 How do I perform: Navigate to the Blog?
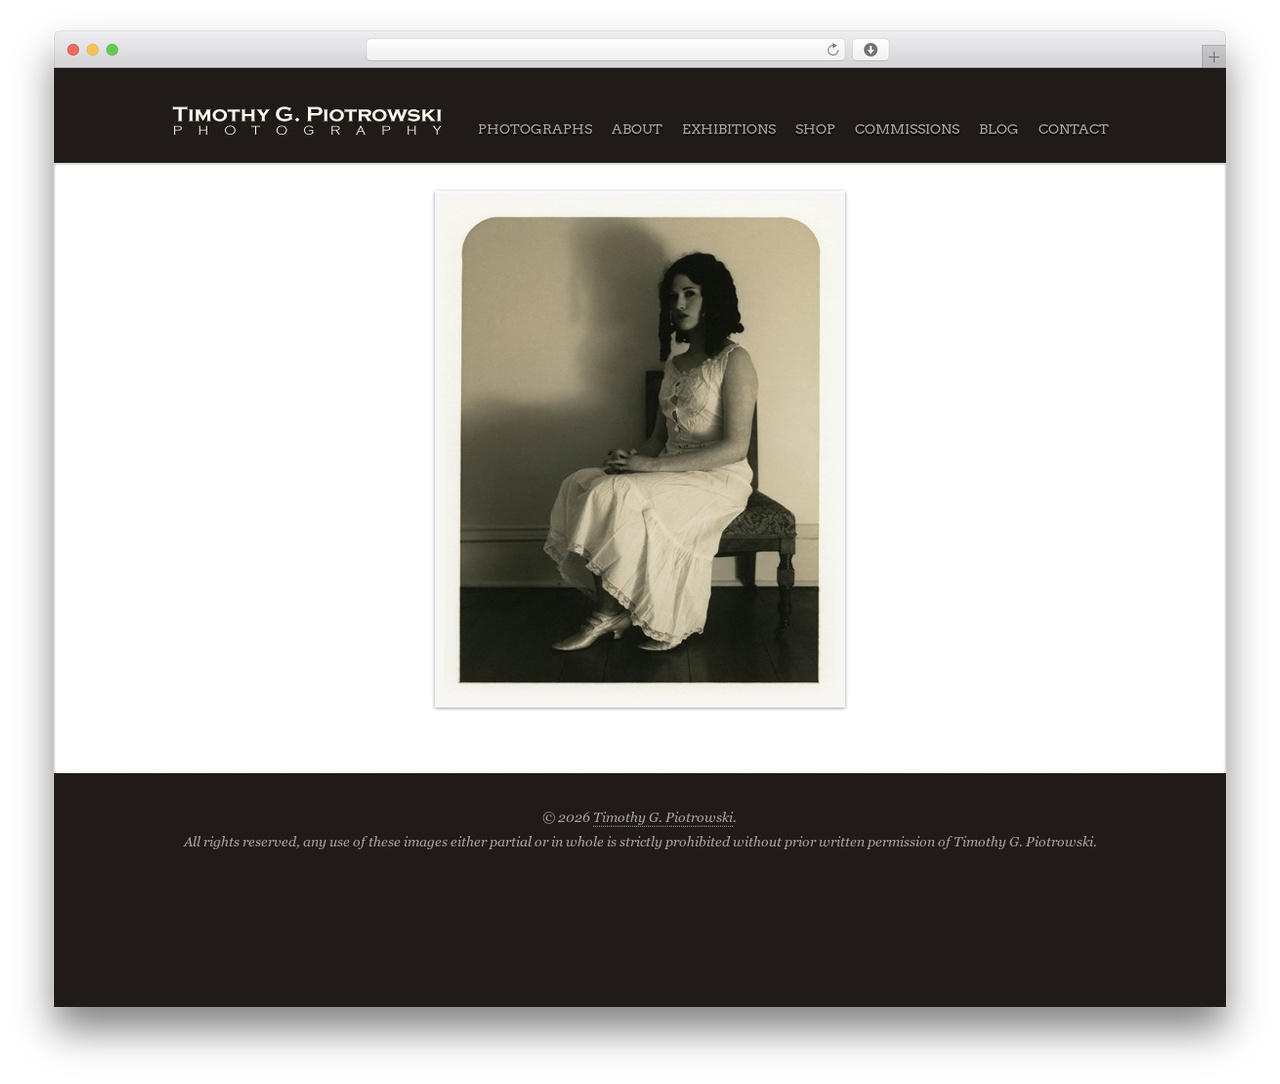[x=999, y=129]
